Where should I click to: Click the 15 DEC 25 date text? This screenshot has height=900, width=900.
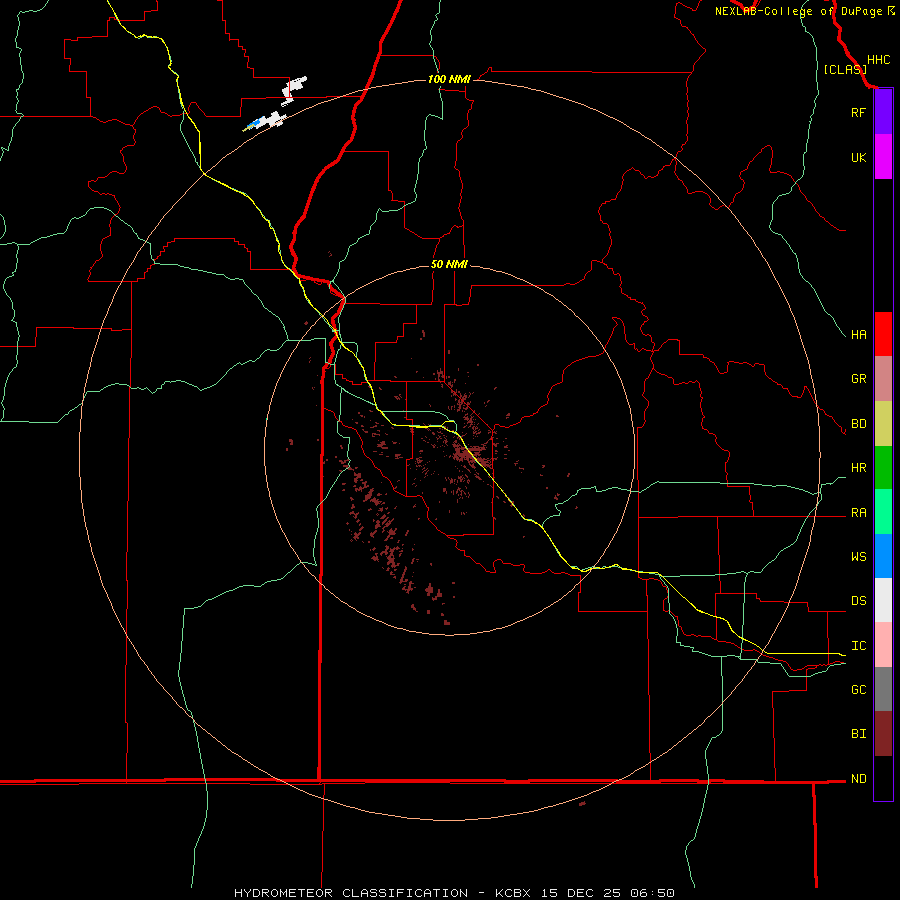[581, 893]
